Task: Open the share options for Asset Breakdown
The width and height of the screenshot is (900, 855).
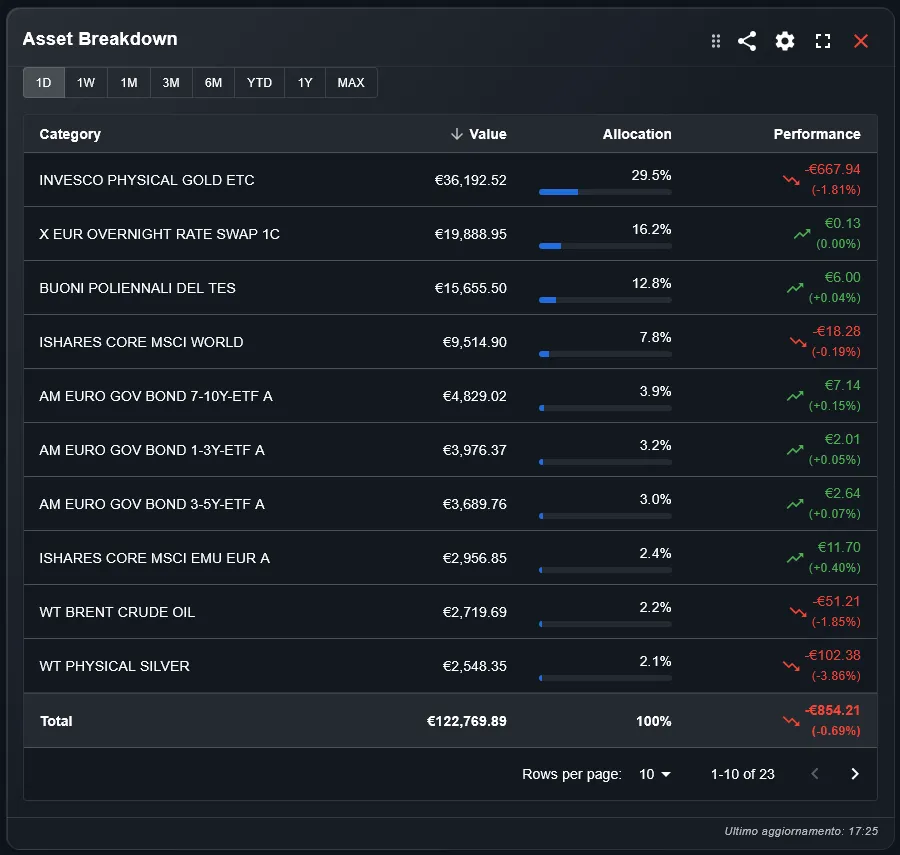Action: tap(747, 41)
